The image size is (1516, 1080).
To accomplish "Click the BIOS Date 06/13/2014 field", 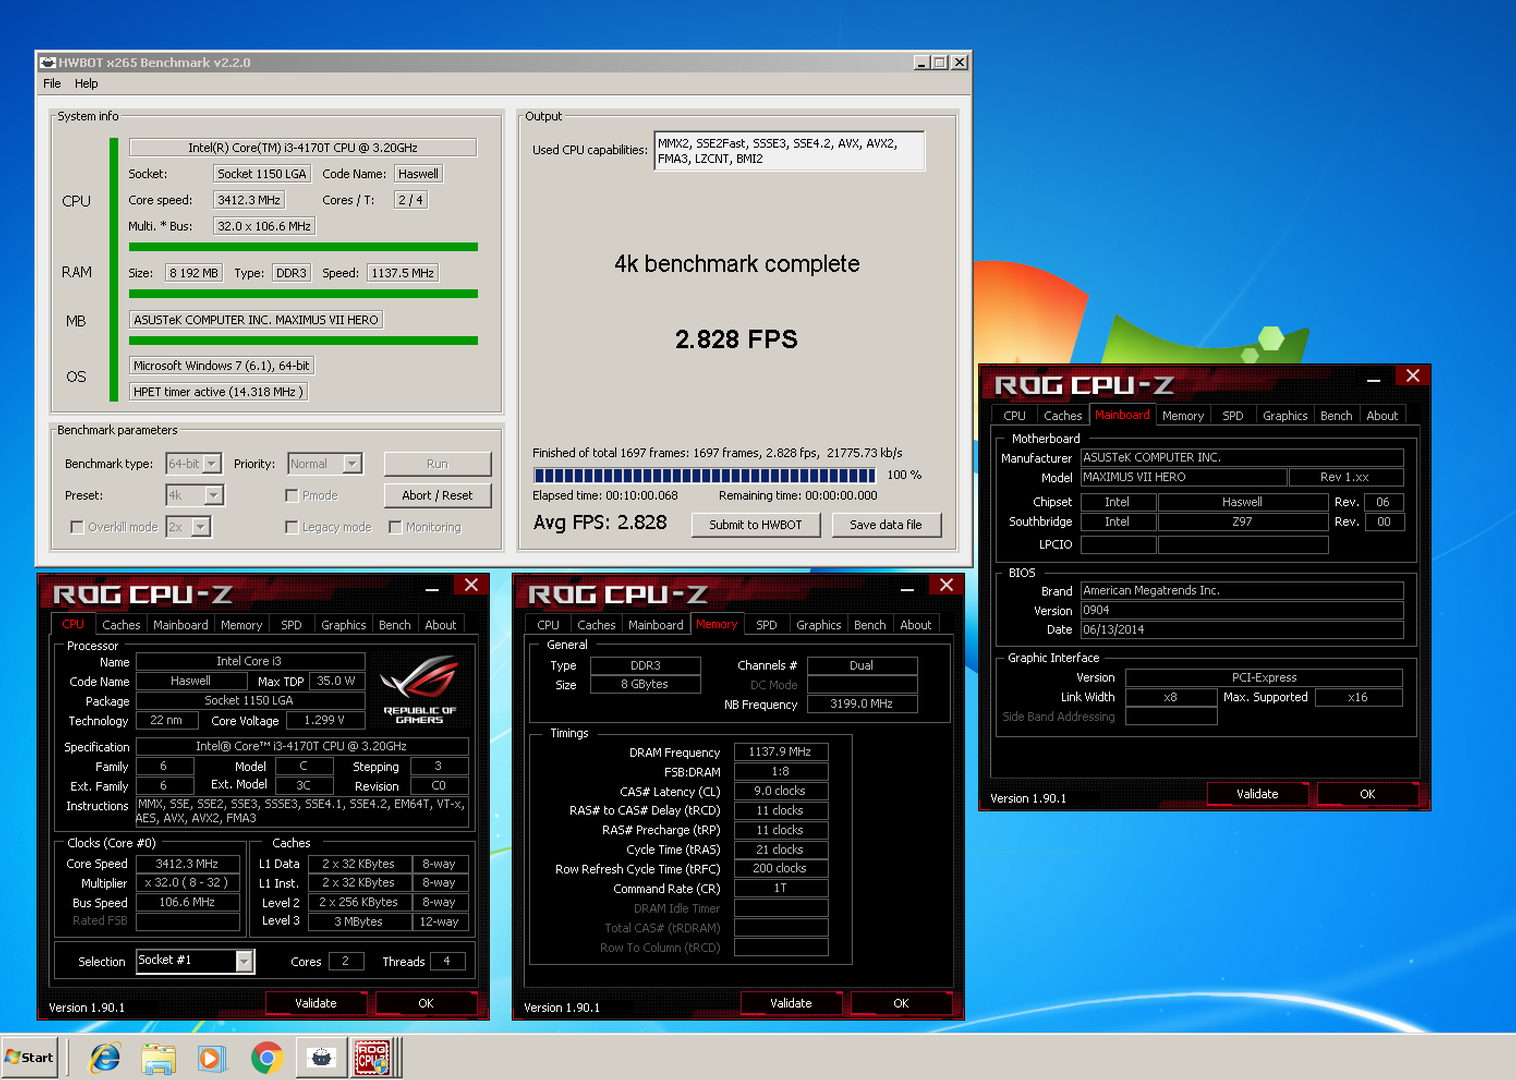I will [x=1242, y=630].
